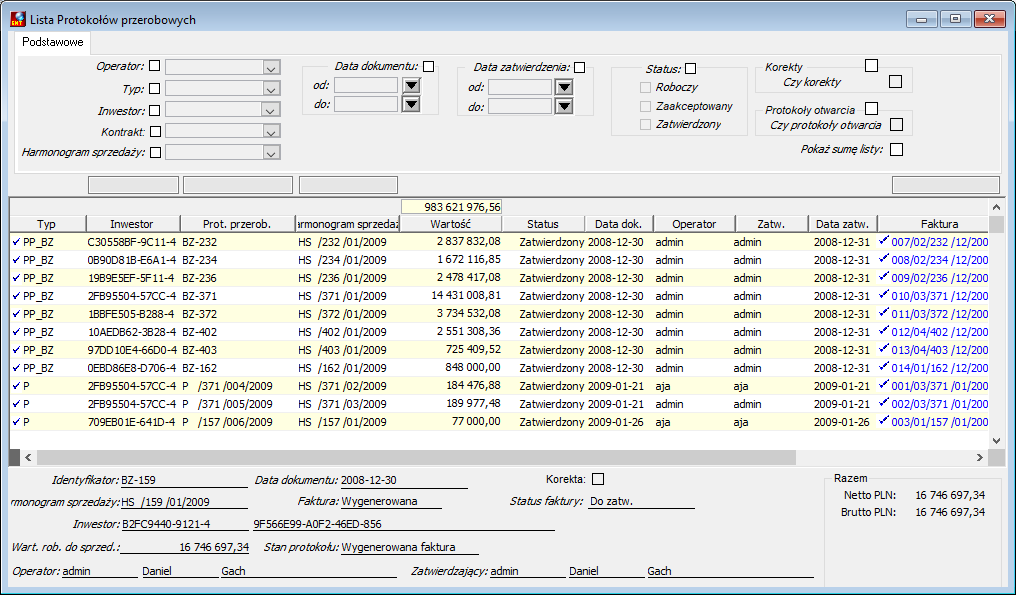Screen dimensions: 1016x596
Task: Sort by the Status column header
Action: pos(543,224)
